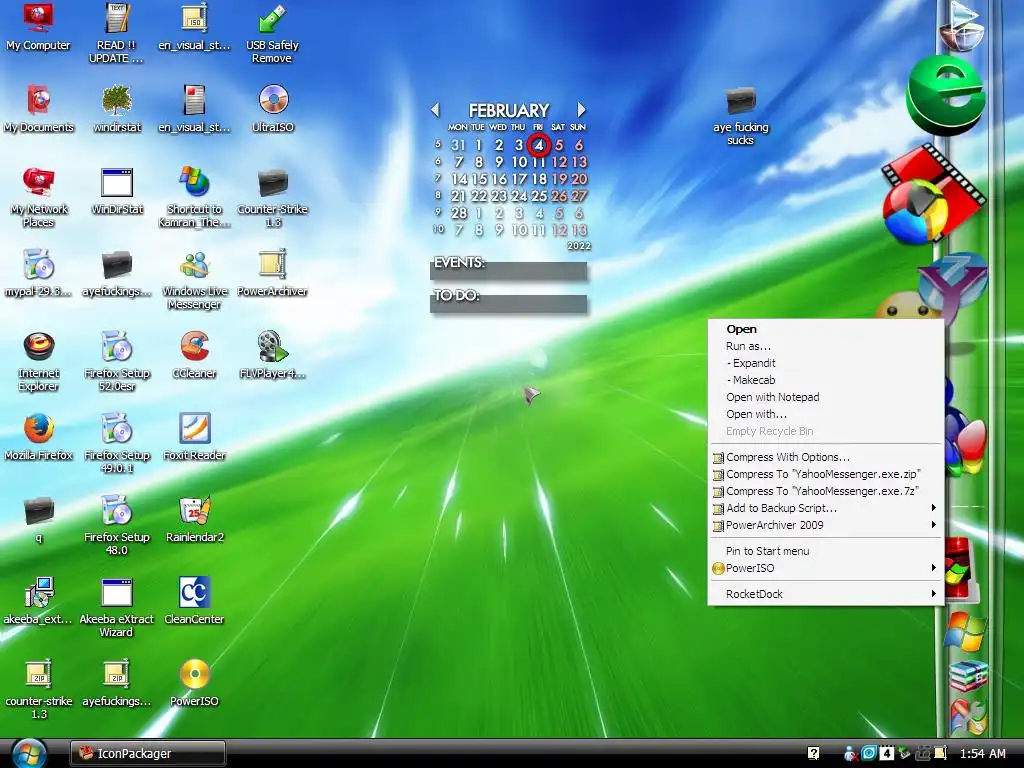Click the tray icon showing number 4
This screenshot has height=768, width=1024.
coord(886,753)
